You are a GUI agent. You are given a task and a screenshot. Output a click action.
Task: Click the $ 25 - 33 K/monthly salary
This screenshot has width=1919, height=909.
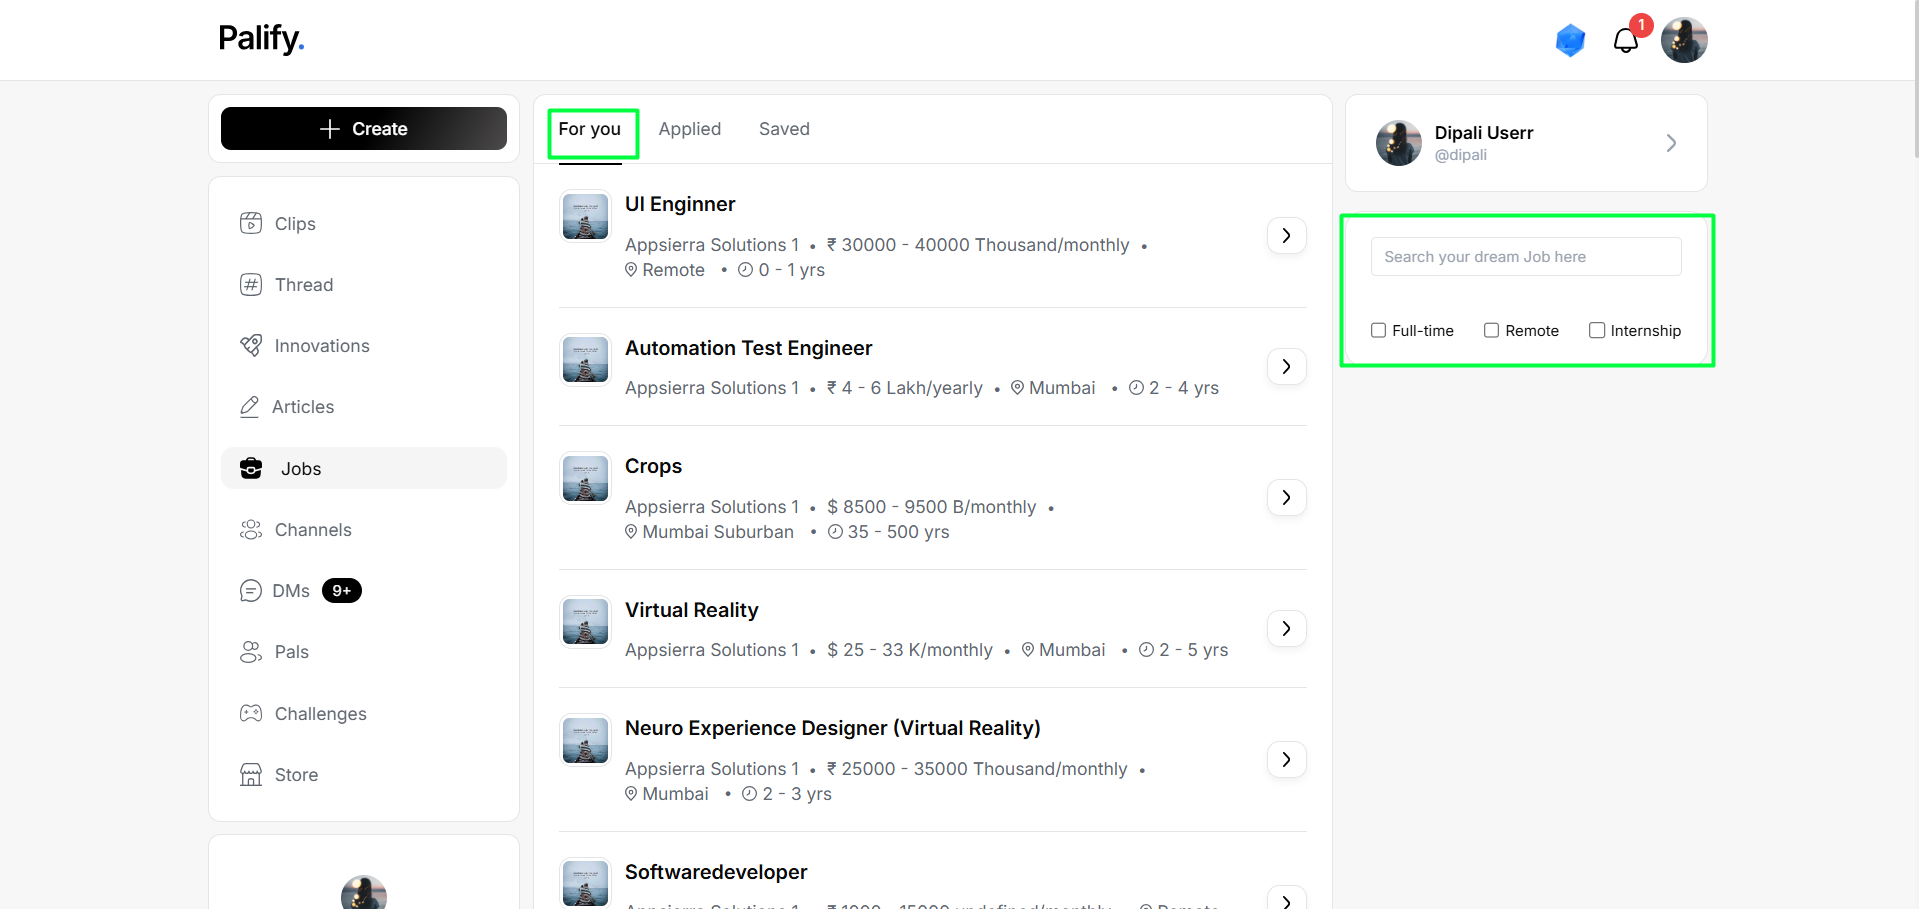[910, 650]
